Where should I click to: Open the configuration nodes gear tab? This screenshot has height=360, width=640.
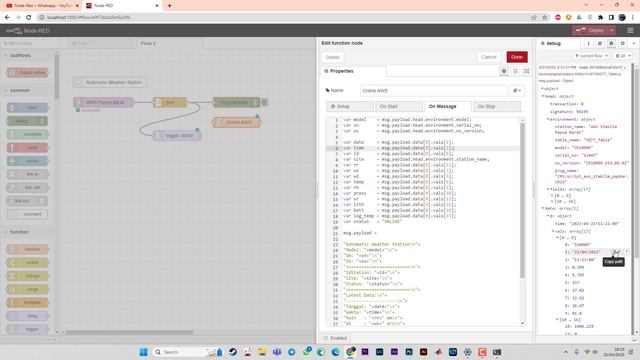point(622,43)
